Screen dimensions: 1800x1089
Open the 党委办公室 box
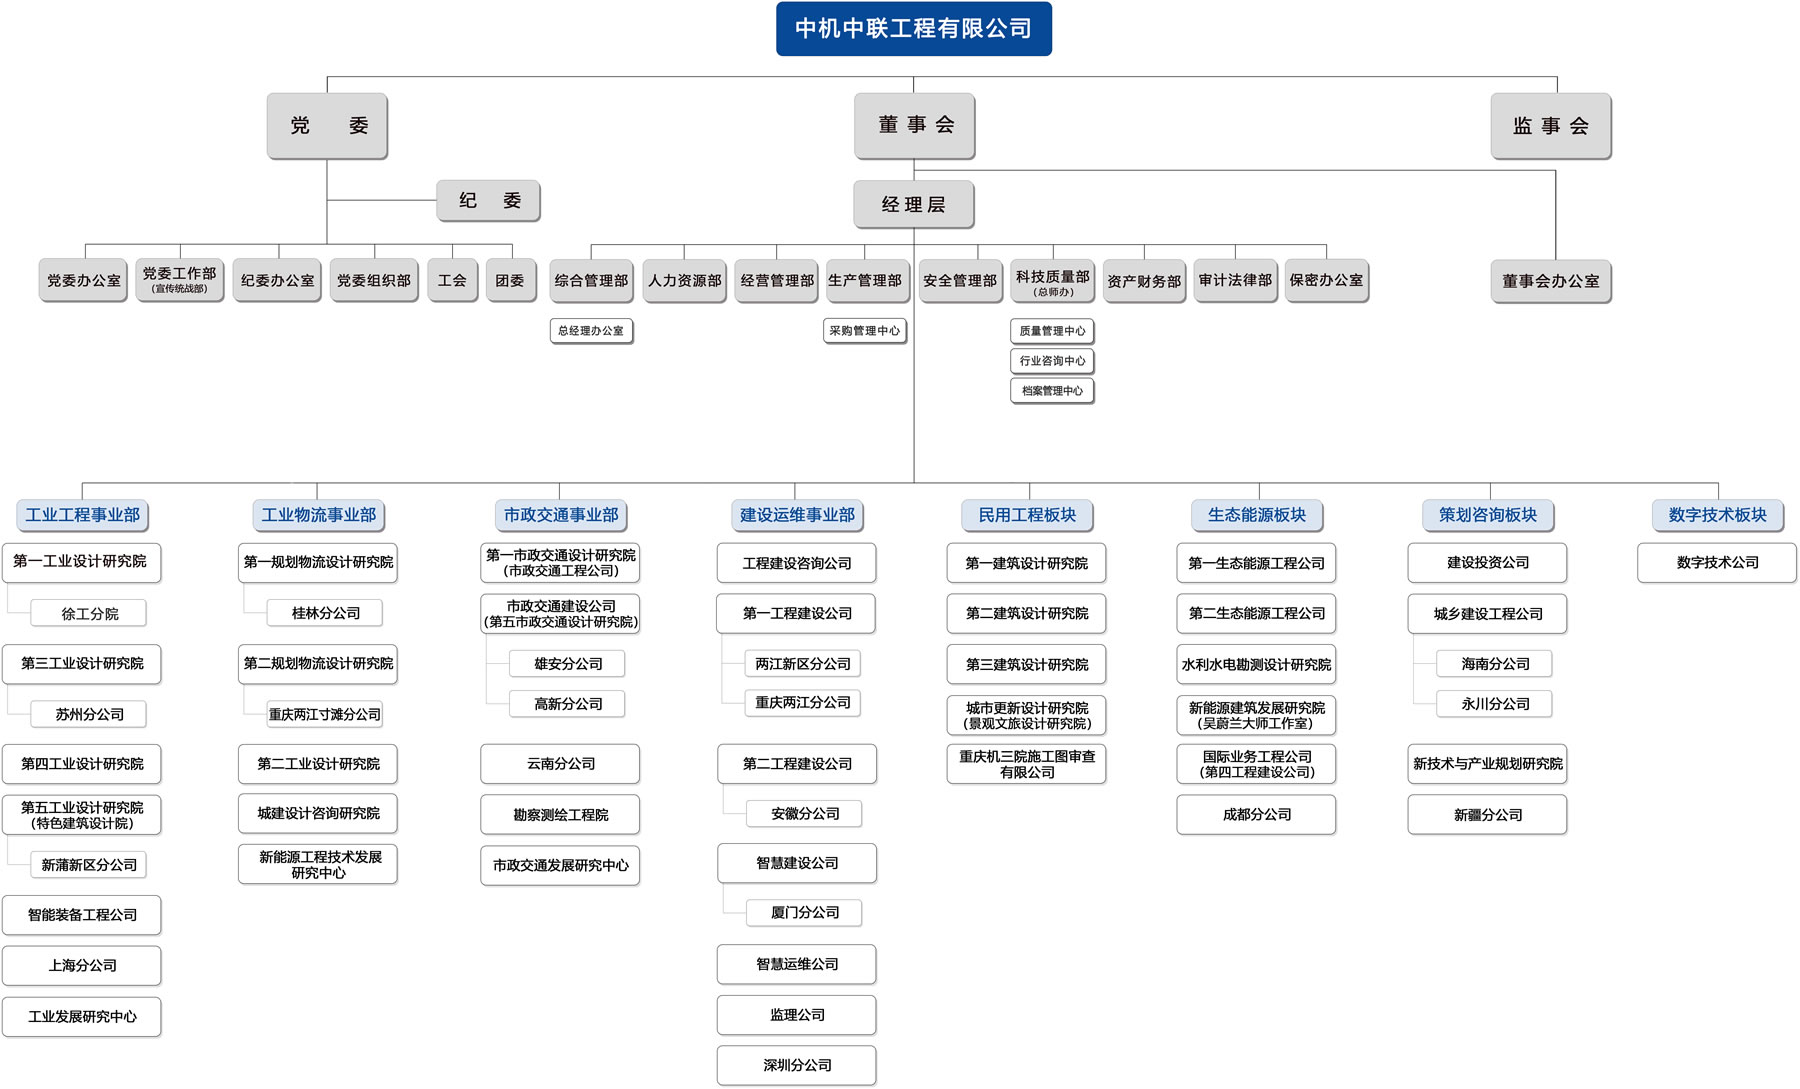click(x=84, y=281)
